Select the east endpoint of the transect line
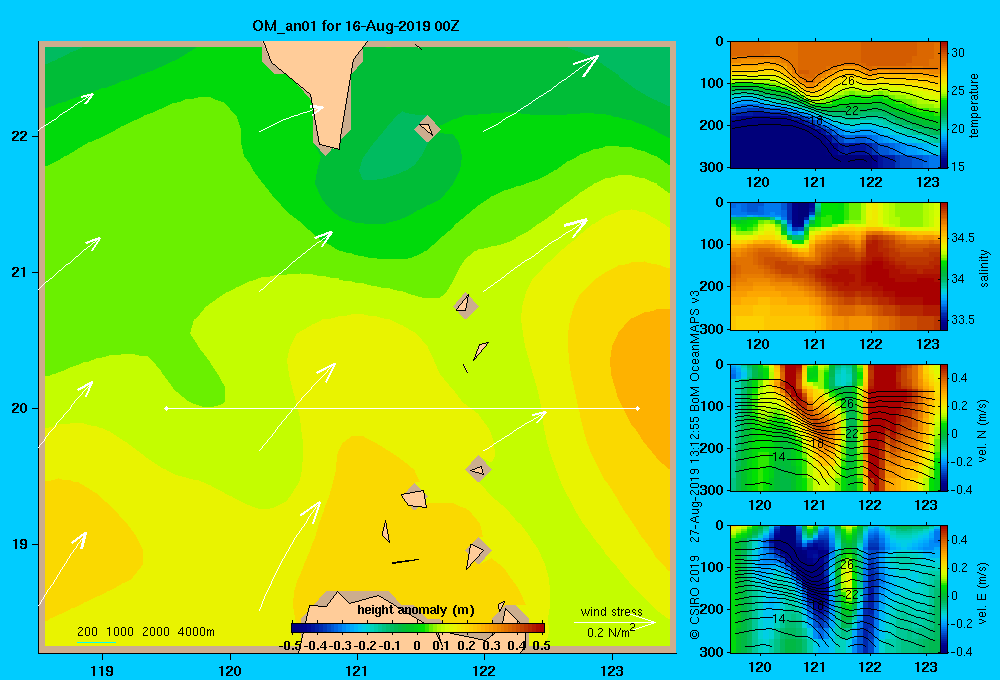Screen dimensions: 1000x680 (x=638, y=408)
